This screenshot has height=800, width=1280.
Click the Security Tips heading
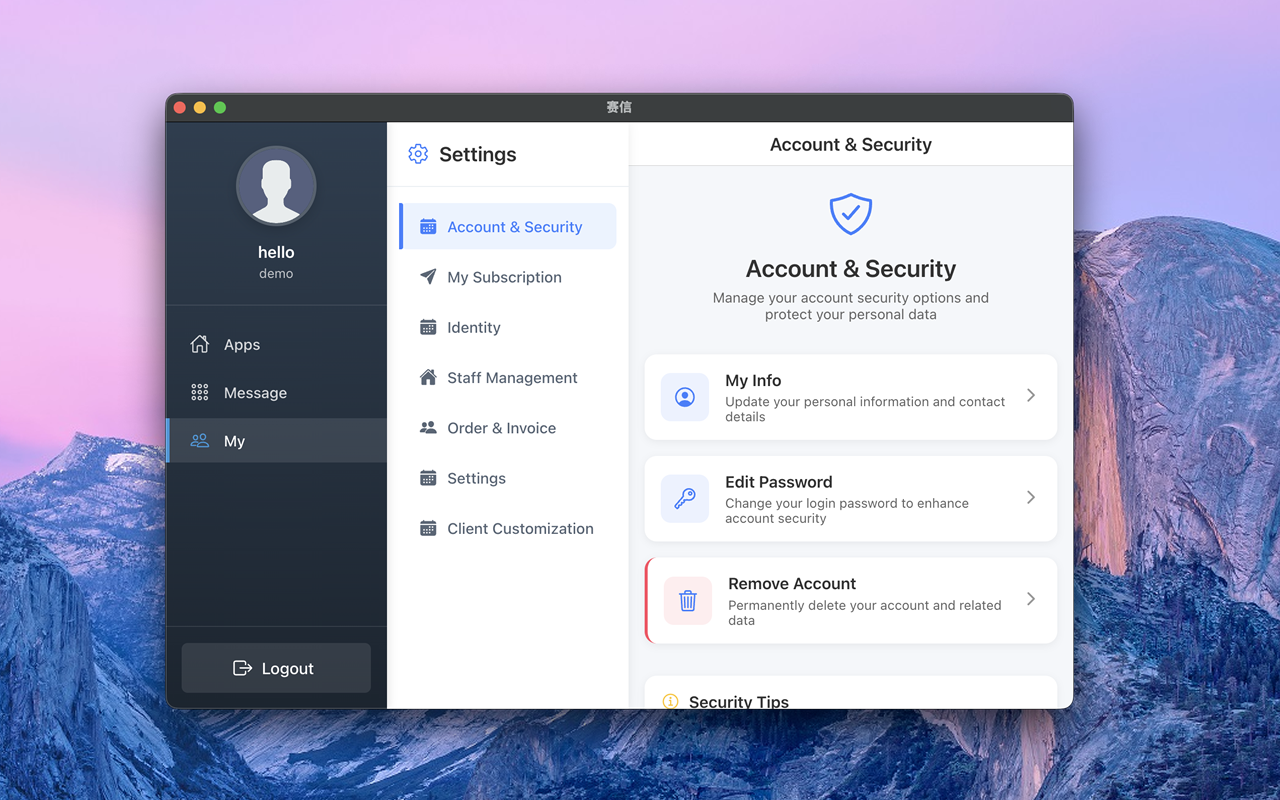739,702
